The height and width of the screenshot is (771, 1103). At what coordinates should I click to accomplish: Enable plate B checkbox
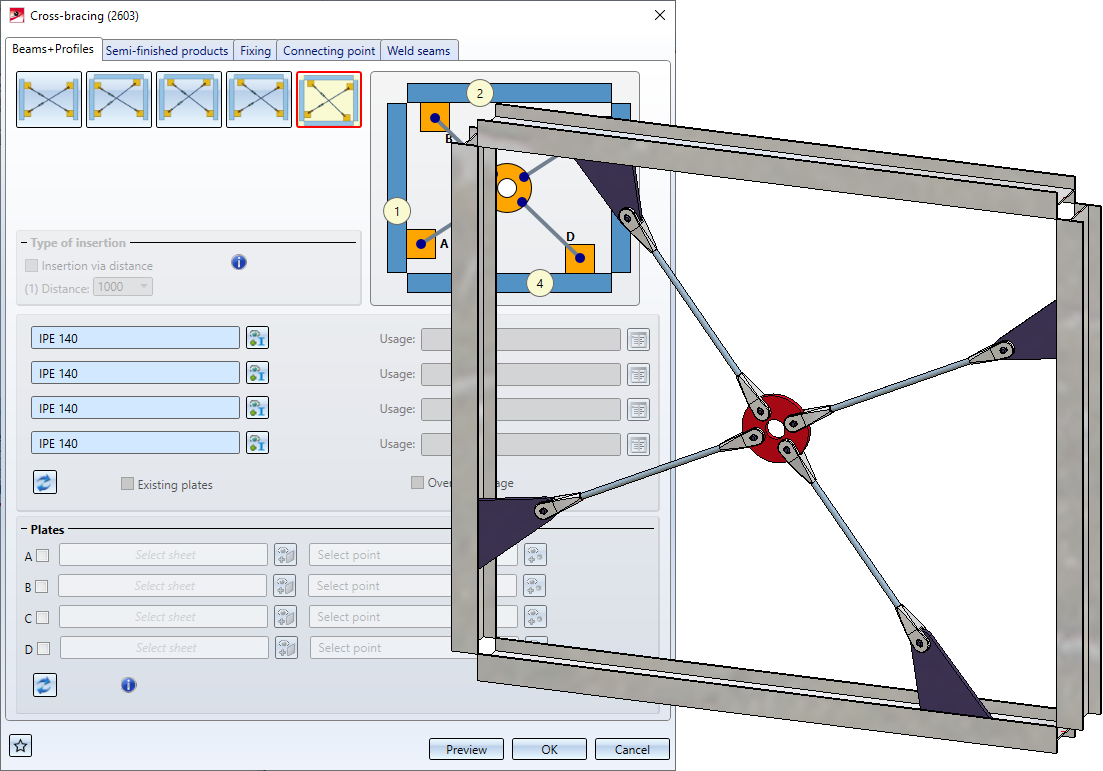[42, 587]
